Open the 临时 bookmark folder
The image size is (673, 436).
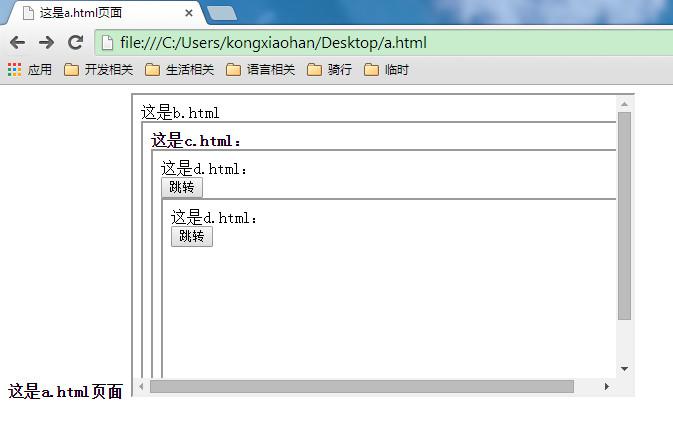[x=386, y=70]
